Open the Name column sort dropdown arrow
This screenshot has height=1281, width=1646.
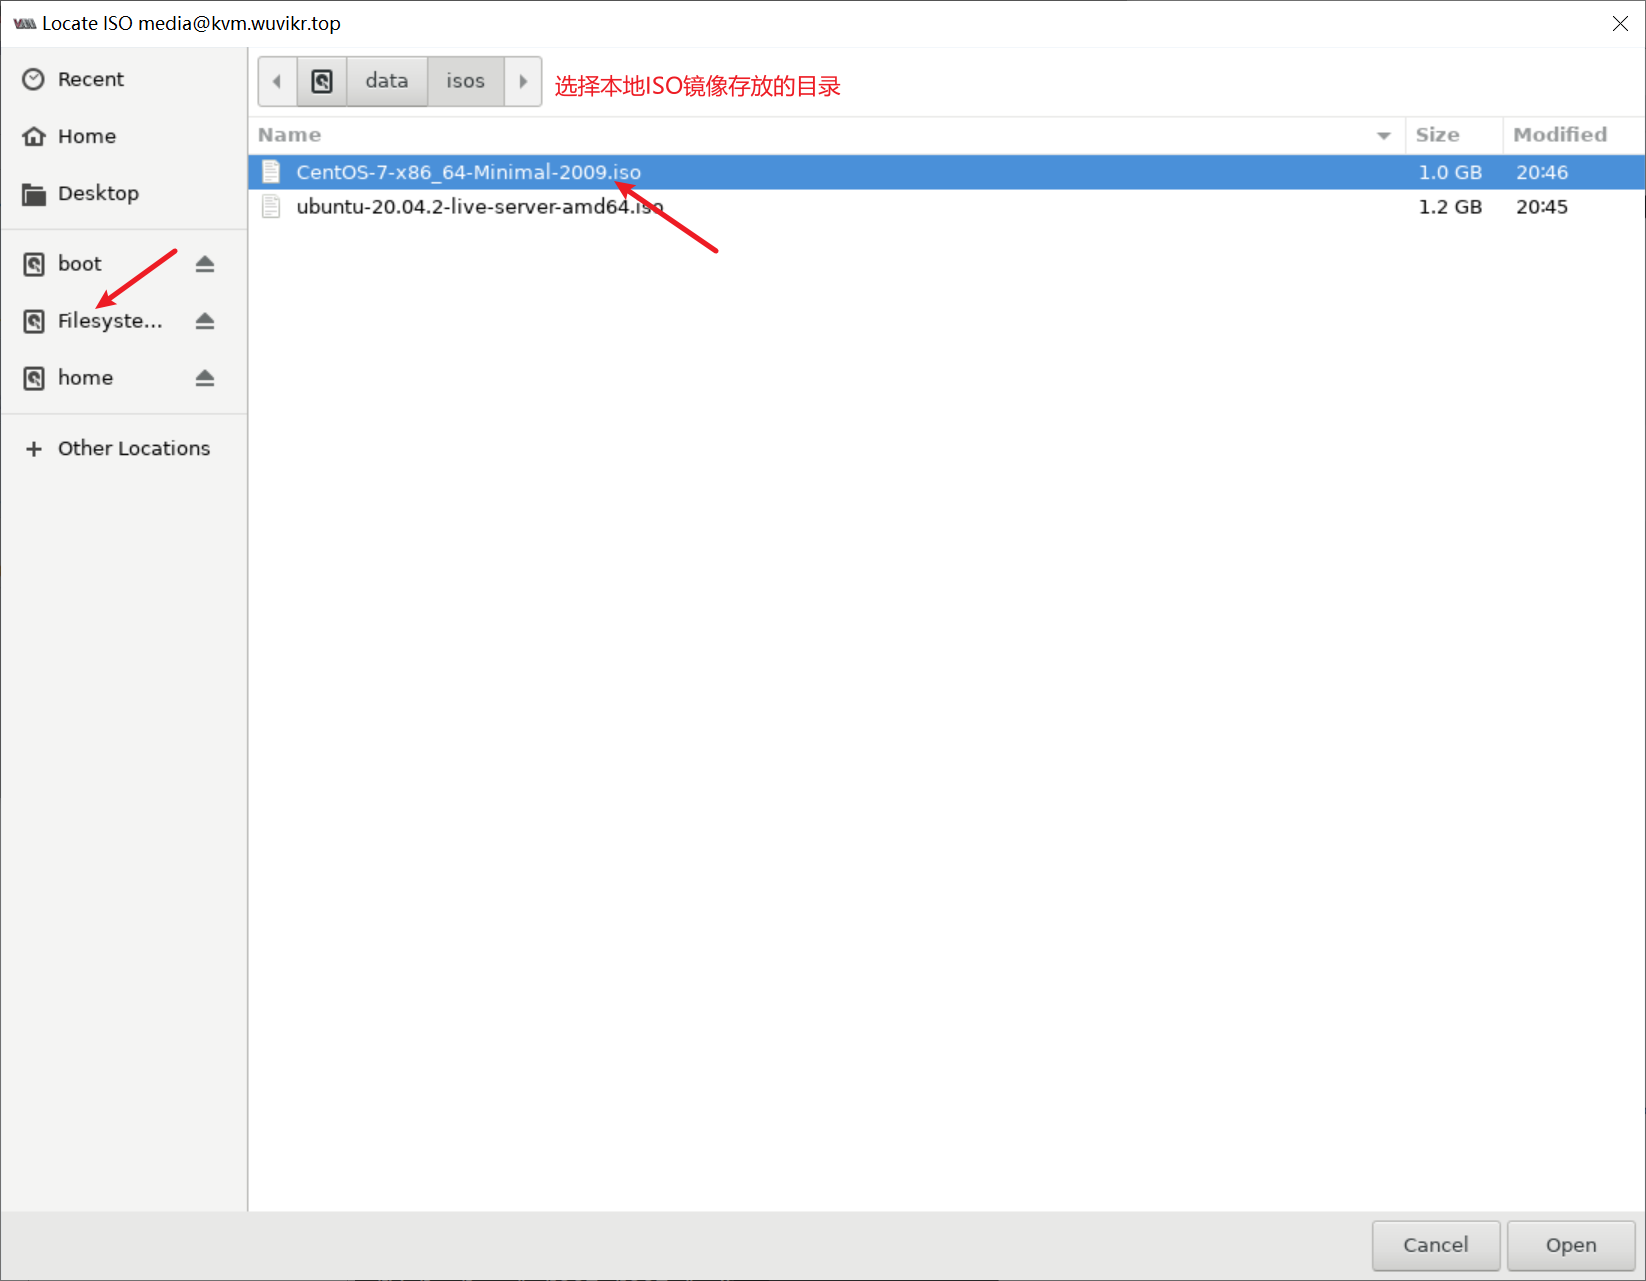(x=1383, y=135)
